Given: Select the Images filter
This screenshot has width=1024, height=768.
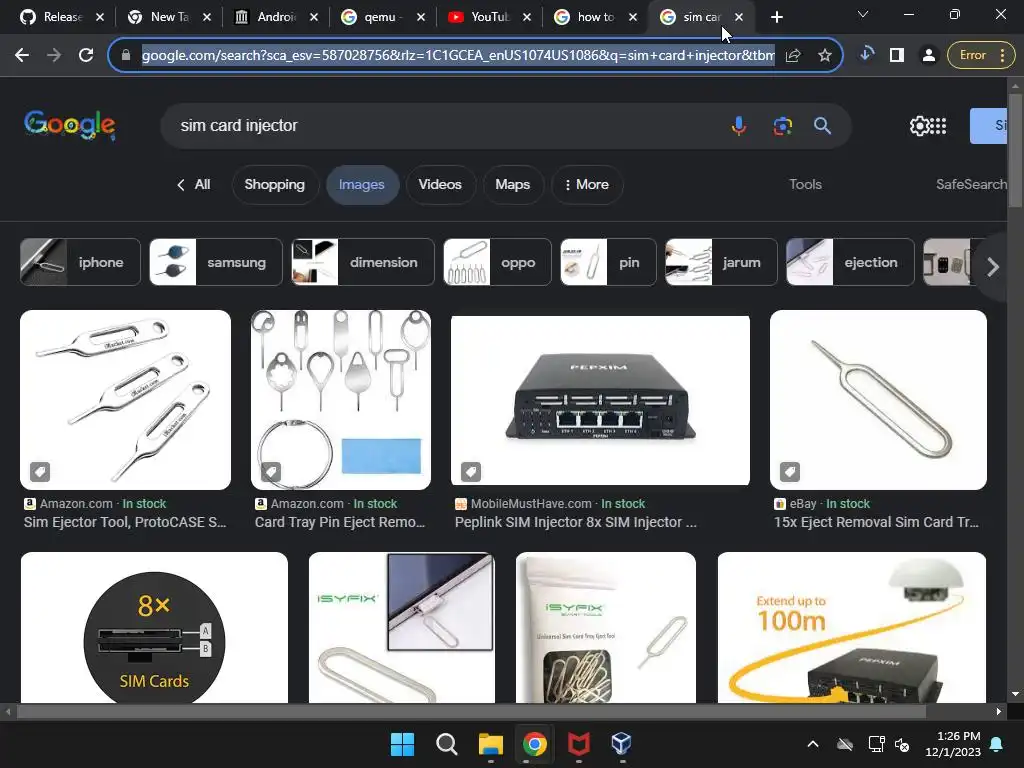Looking at the screenshot, I should click(x=362, y=185).
